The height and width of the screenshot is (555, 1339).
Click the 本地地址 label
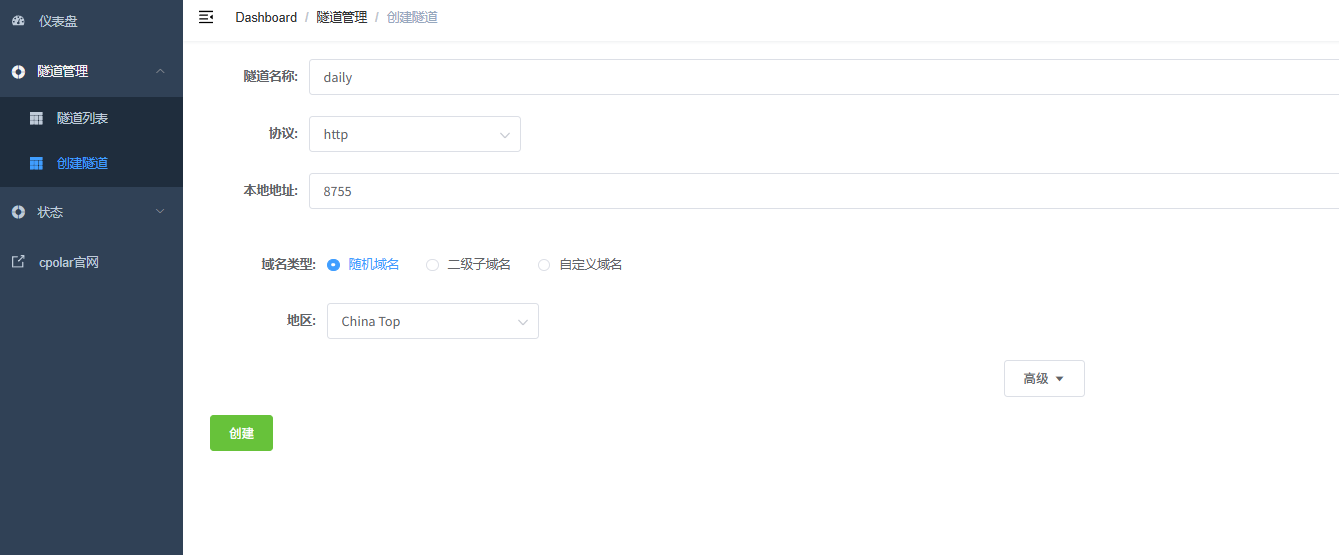[x=270, y=190]
